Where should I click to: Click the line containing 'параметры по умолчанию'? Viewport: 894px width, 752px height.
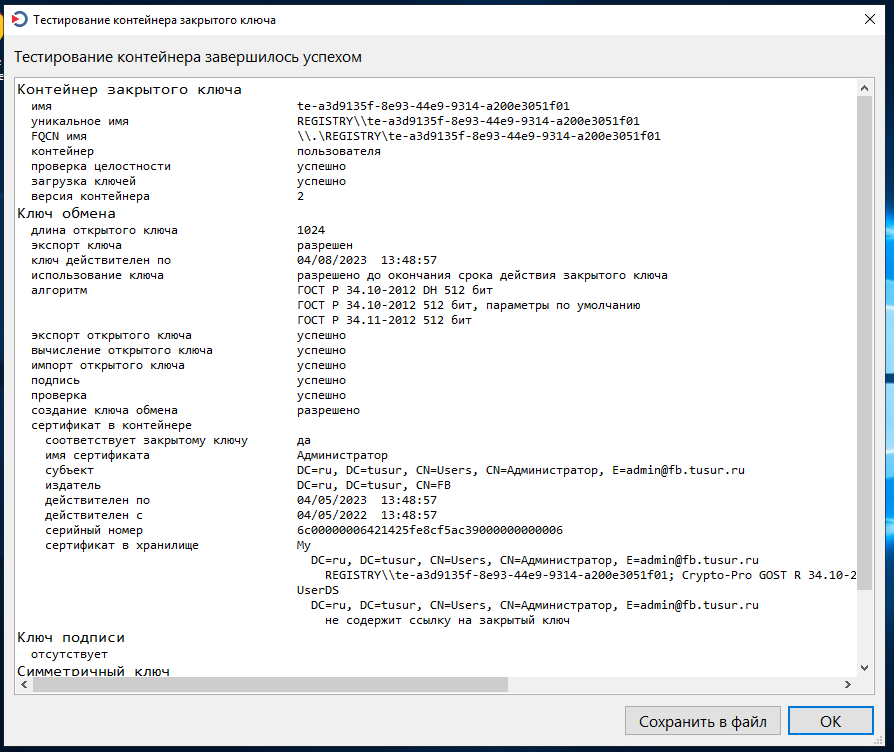tap(469, 305)
